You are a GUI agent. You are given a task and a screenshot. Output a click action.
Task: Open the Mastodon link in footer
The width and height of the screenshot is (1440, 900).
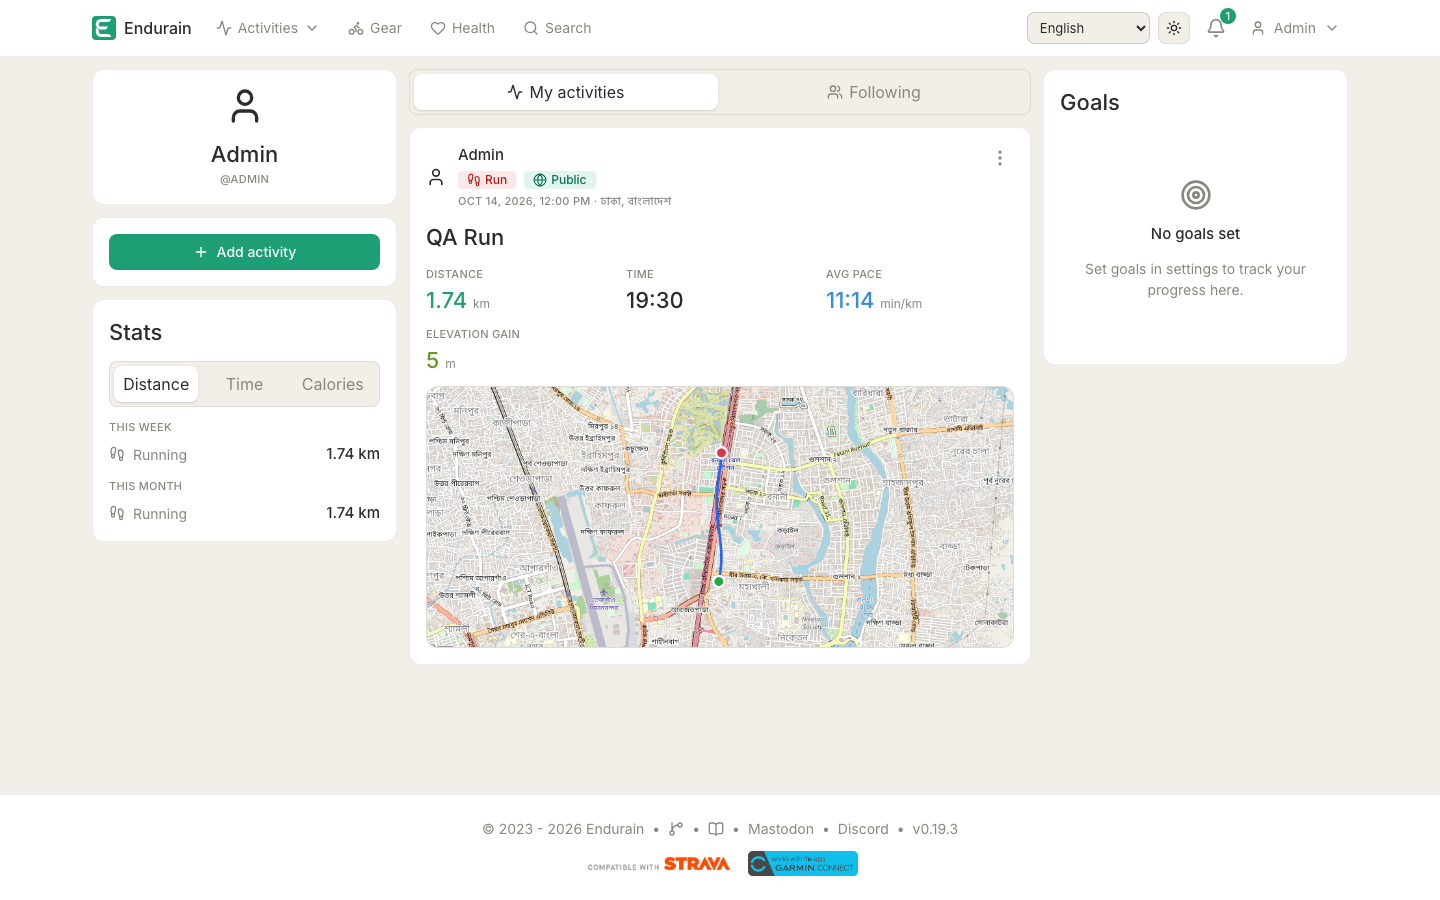click(x=781, y=829)
